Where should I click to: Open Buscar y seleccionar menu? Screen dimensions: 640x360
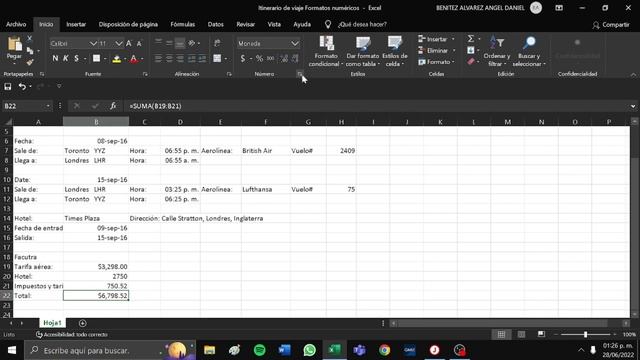(x=529, y=51)
